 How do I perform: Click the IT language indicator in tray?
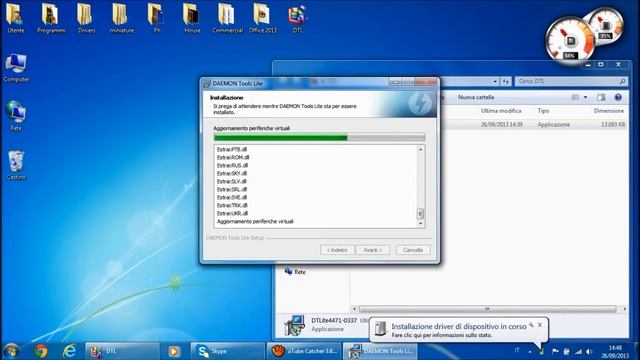[517, 350]
